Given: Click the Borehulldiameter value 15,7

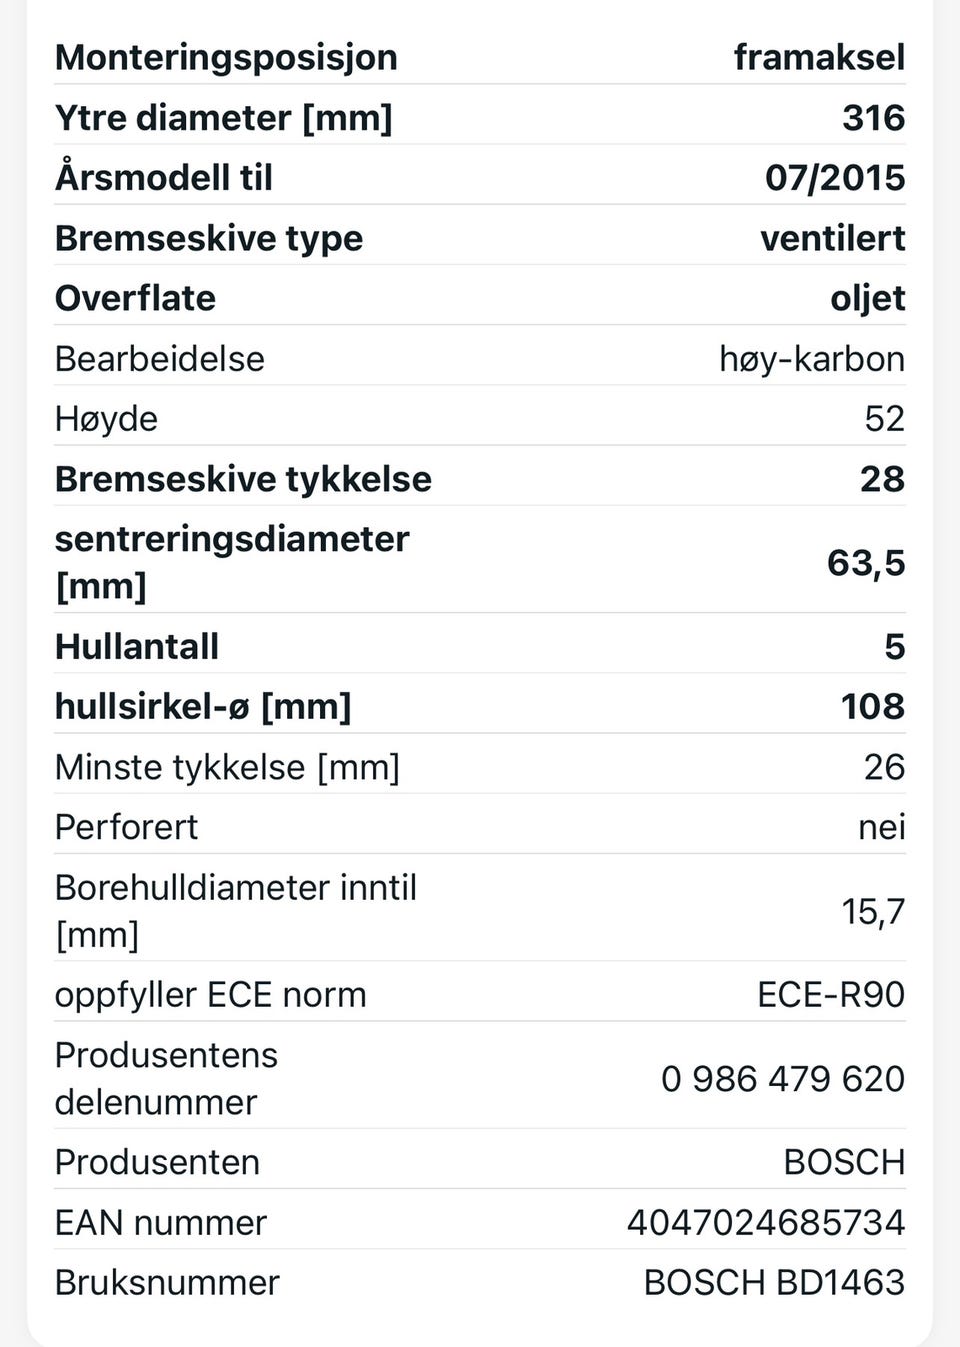Looking at the screenshot, I should (872, 911).
